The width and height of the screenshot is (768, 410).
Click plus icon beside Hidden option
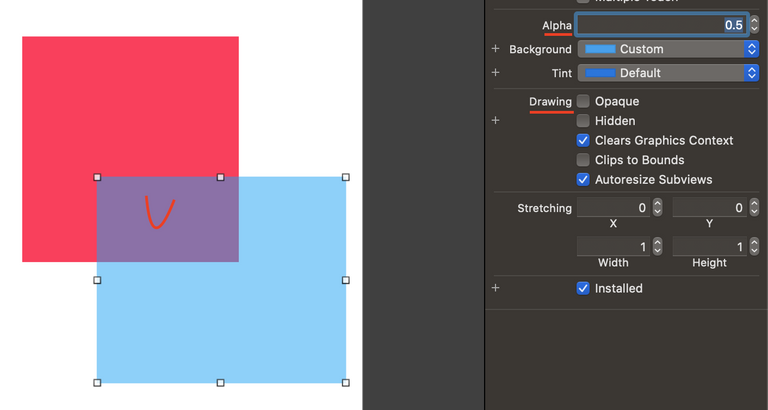point(495,121)
